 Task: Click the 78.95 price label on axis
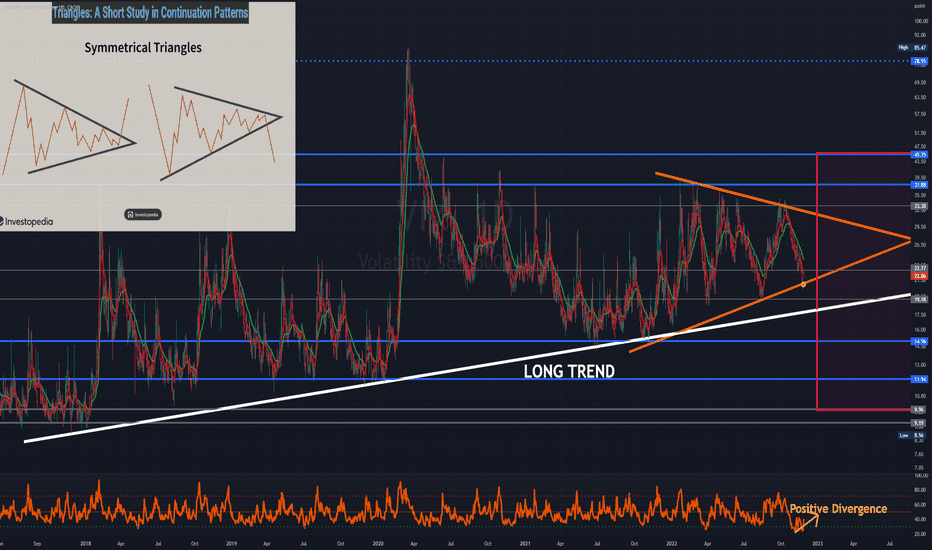pyautogui.click(x=920, y=61)
